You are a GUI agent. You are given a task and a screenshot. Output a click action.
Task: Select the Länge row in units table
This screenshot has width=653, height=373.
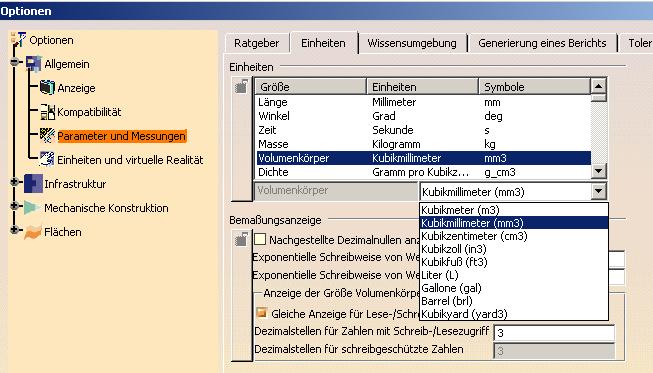pos(423,102)
